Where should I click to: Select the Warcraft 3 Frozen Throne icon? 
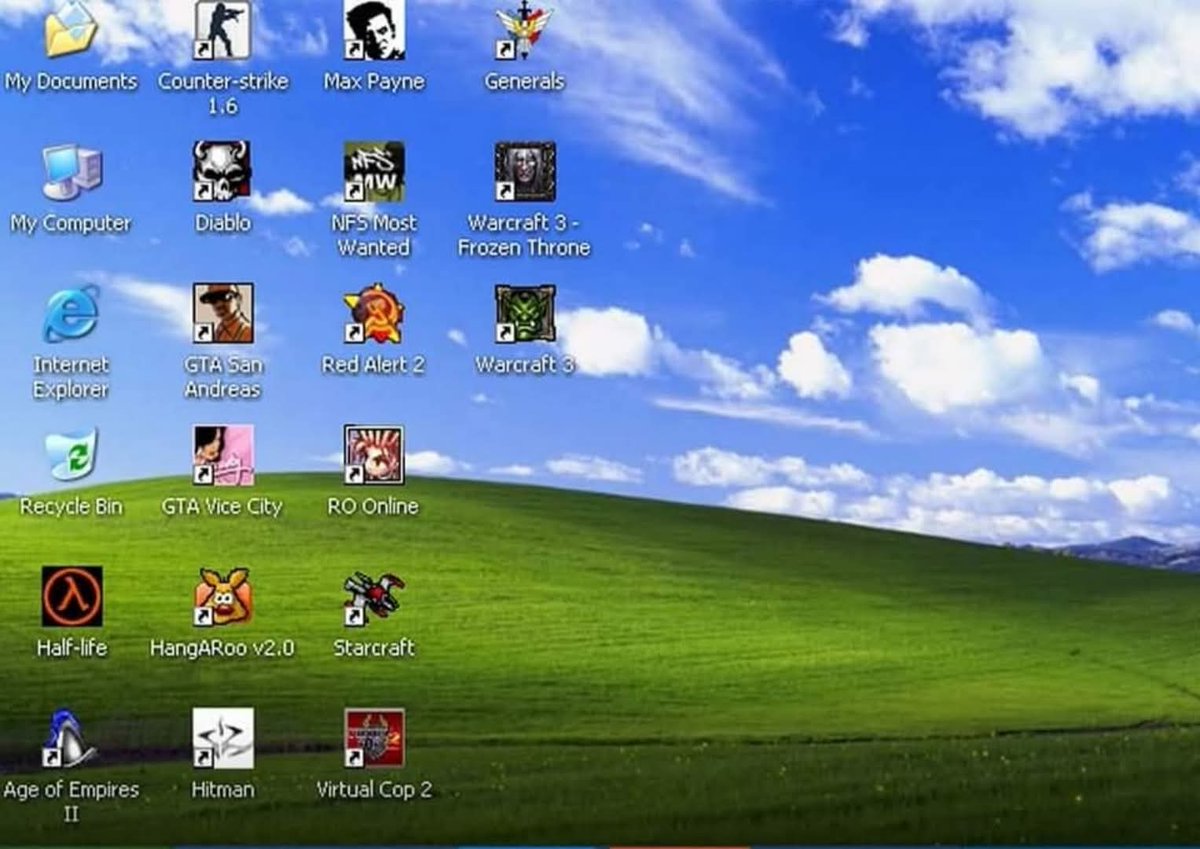click(x=524, y=171)
